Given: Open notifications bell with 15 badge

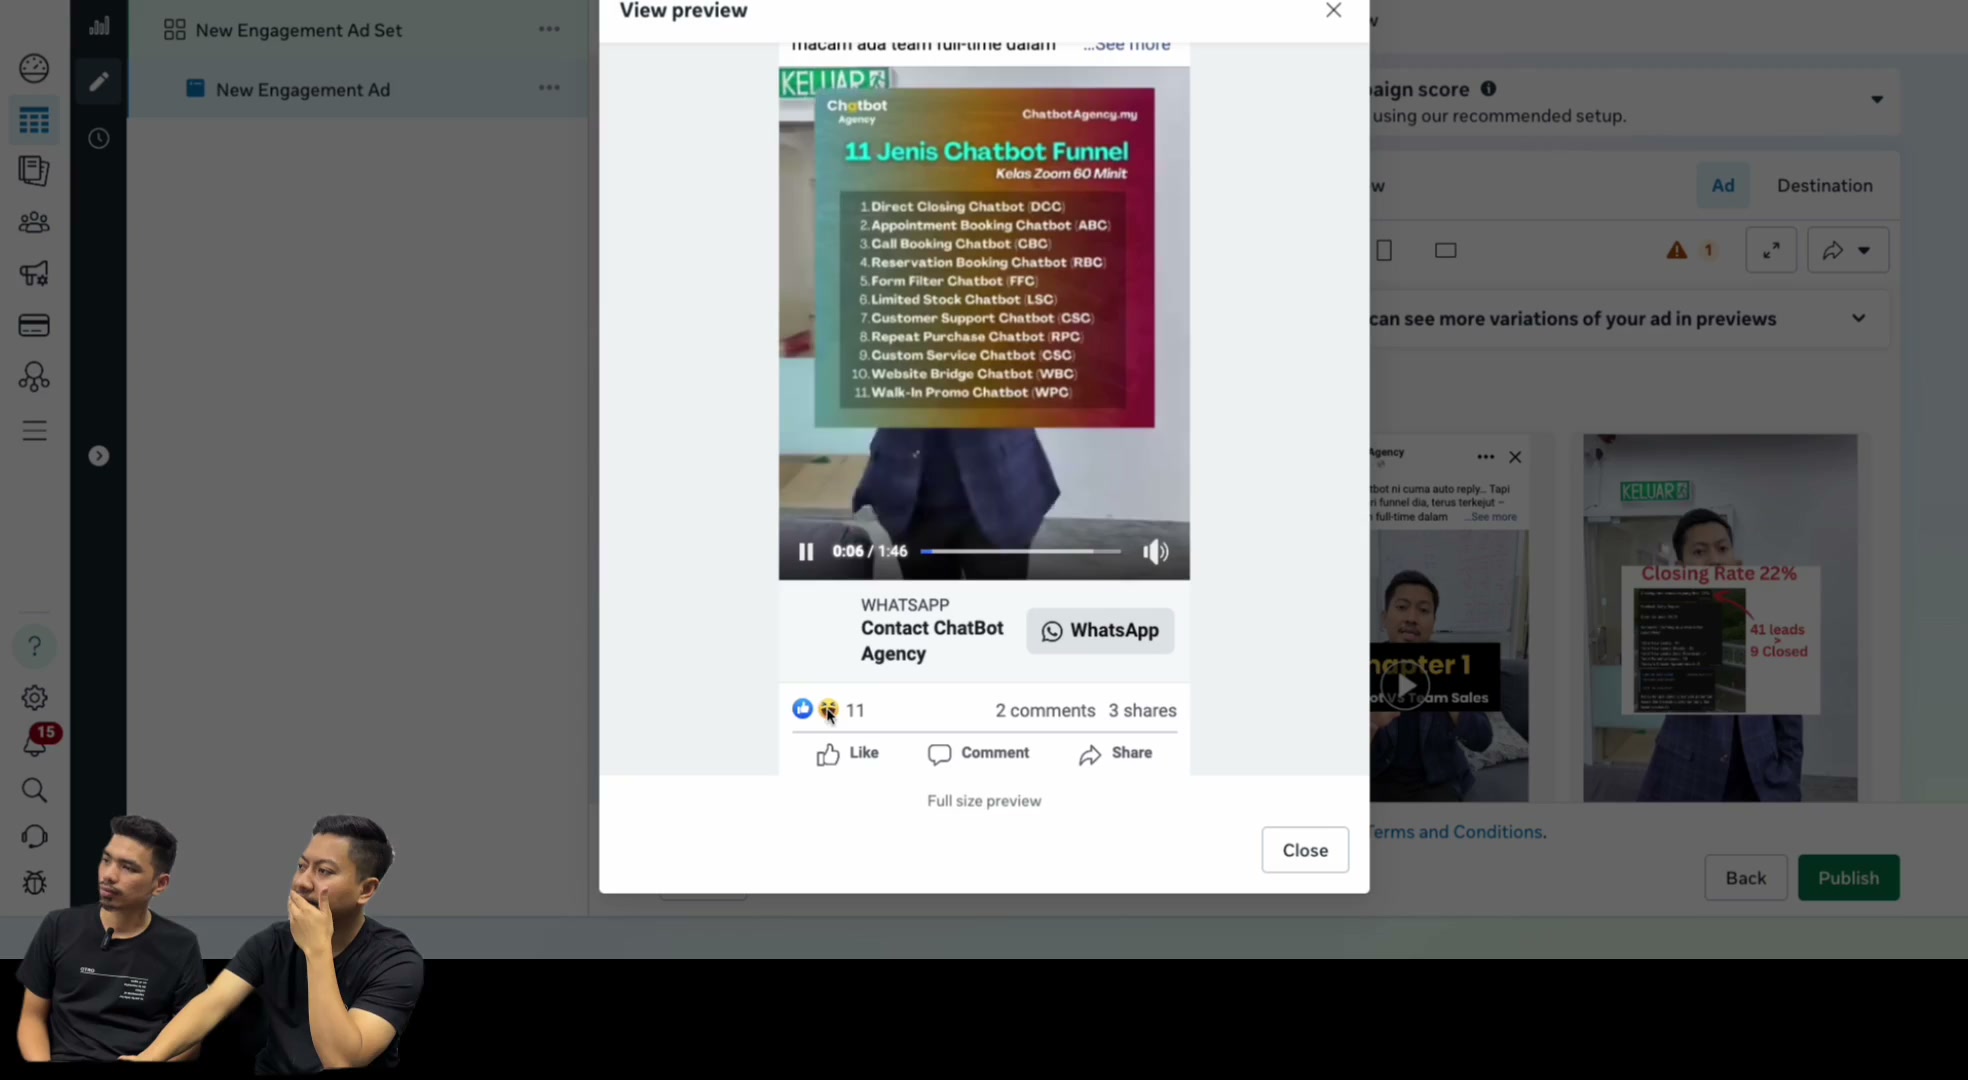Looking at the screenshot, I should pos(36,742).
